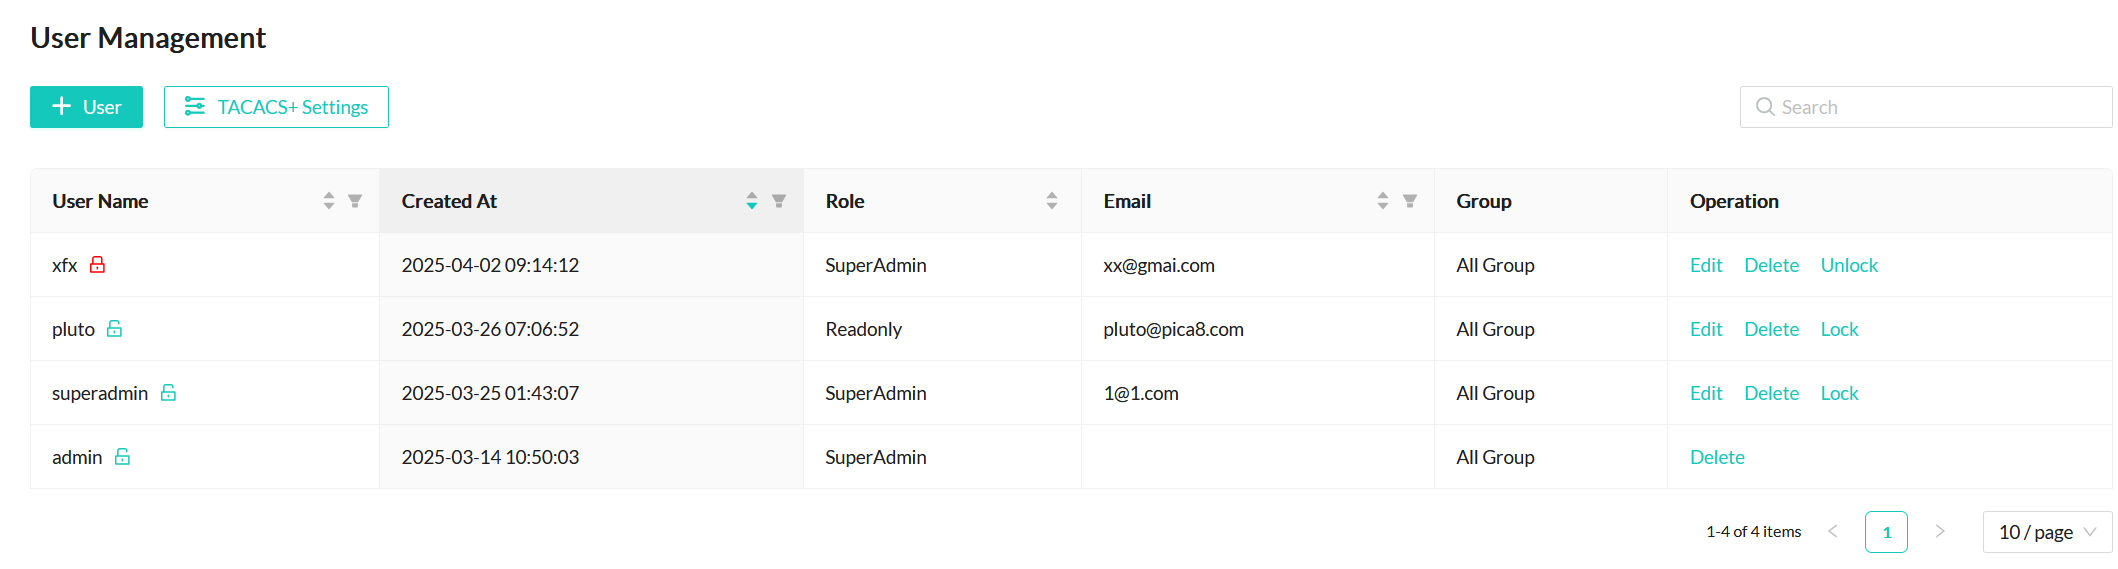
Task: Toggle sort order on User Name column
Action: point(329,201)
